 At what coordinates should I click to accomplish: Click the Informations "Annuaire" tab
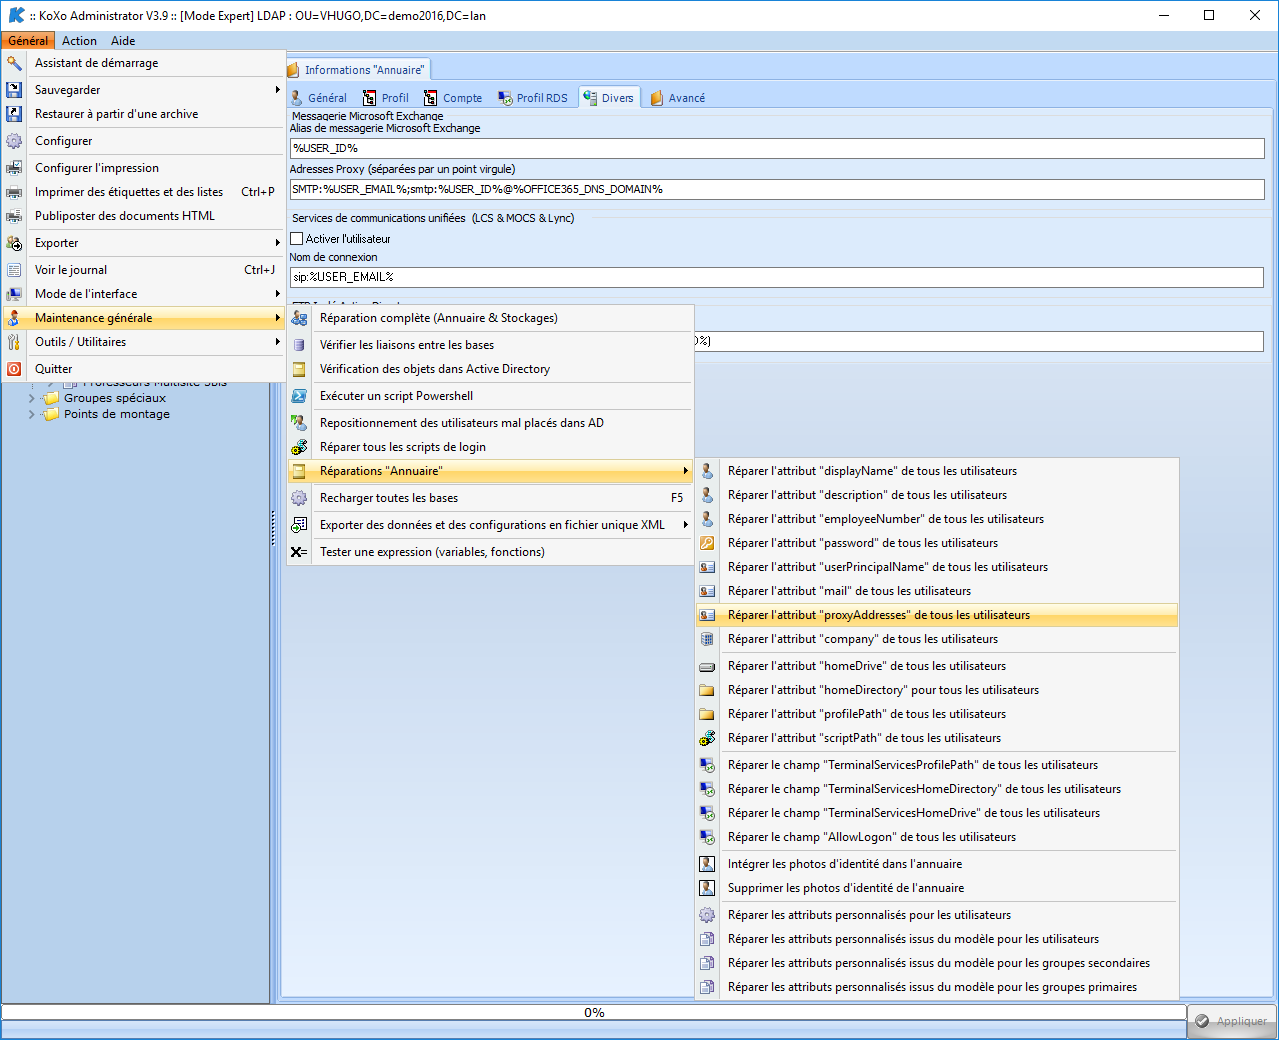click(x=357, y=70)
